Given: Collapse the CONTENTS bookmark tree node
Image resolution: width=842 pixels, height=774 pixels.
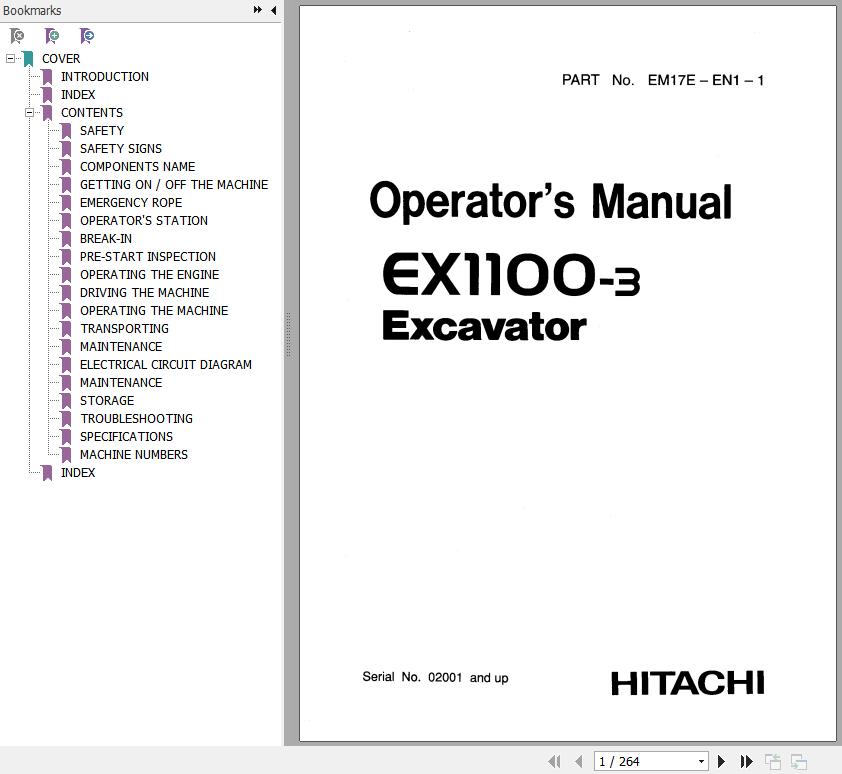Looking at the screenshot, I should click(x=30, y=113).
